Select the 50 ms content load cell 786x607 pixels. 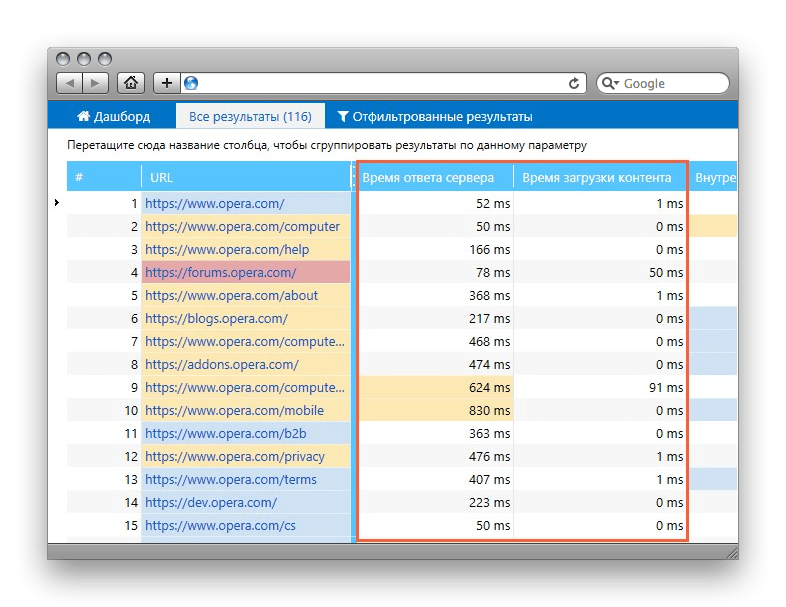[x=600, y=273]
